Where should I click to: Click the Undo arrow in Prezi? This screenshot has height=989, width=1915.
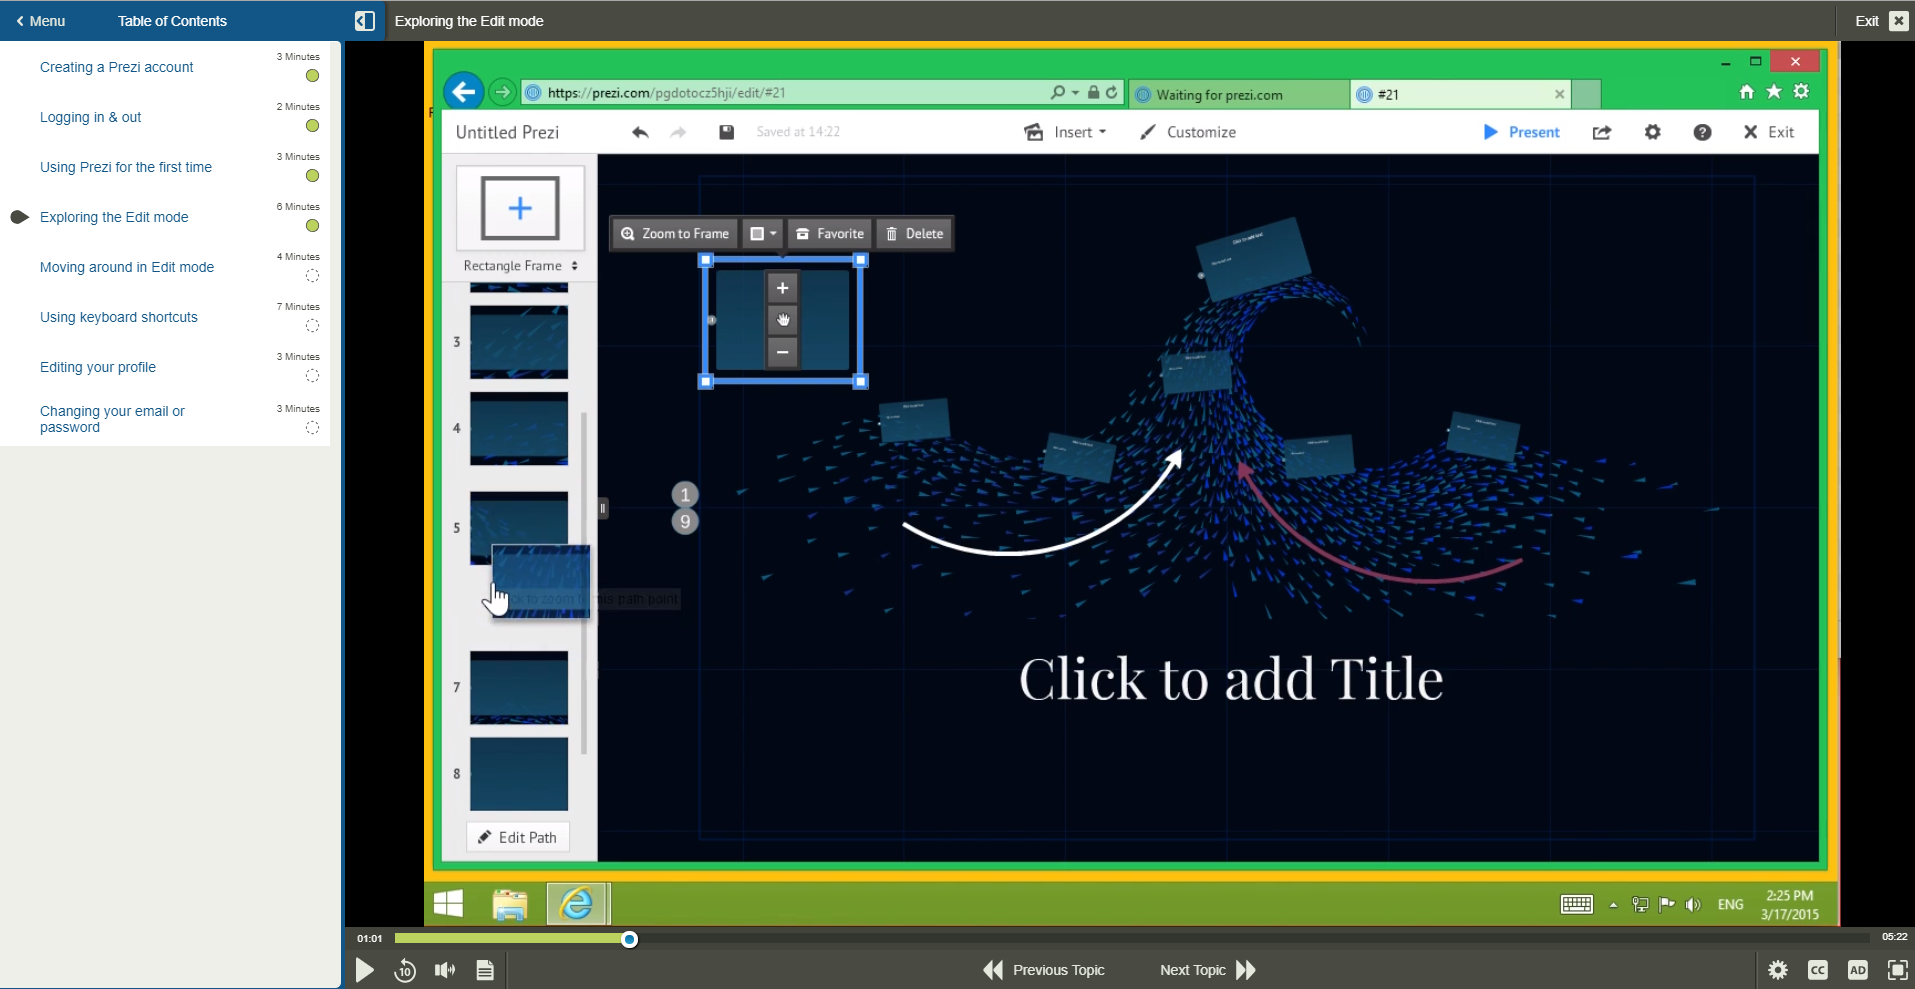pos(639,131)
